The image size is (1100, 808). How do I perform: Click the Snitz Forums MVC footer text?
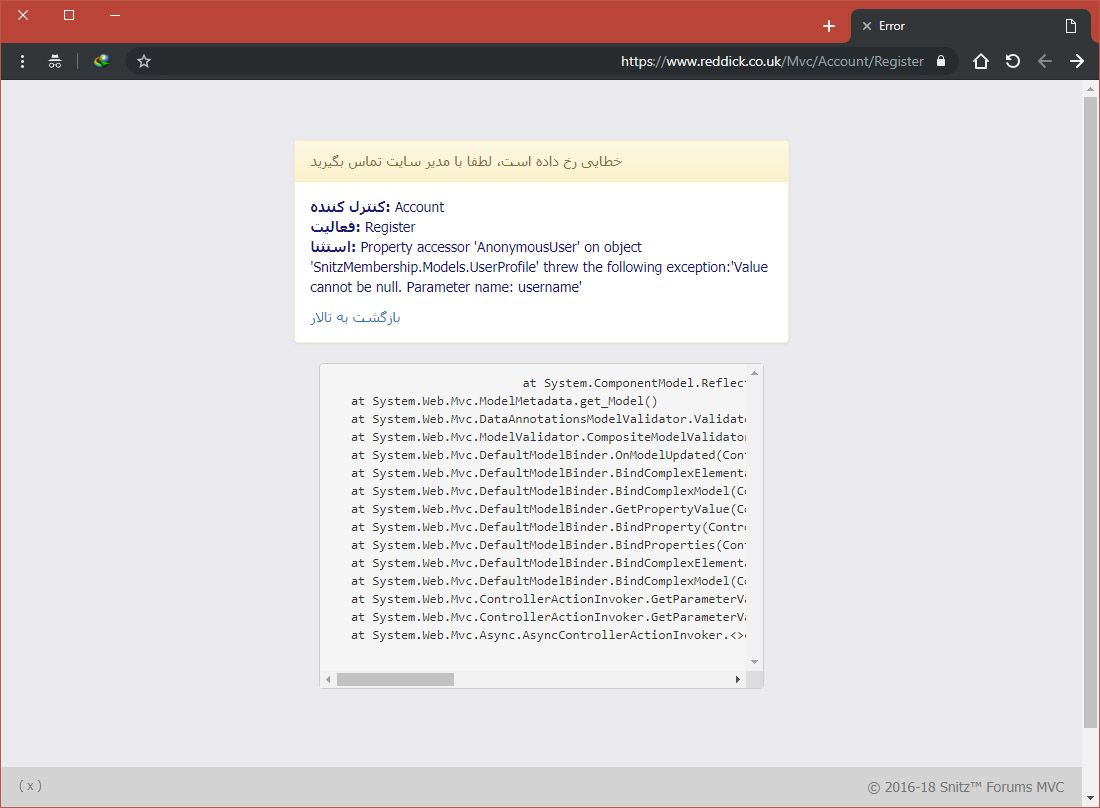(966, 787)
